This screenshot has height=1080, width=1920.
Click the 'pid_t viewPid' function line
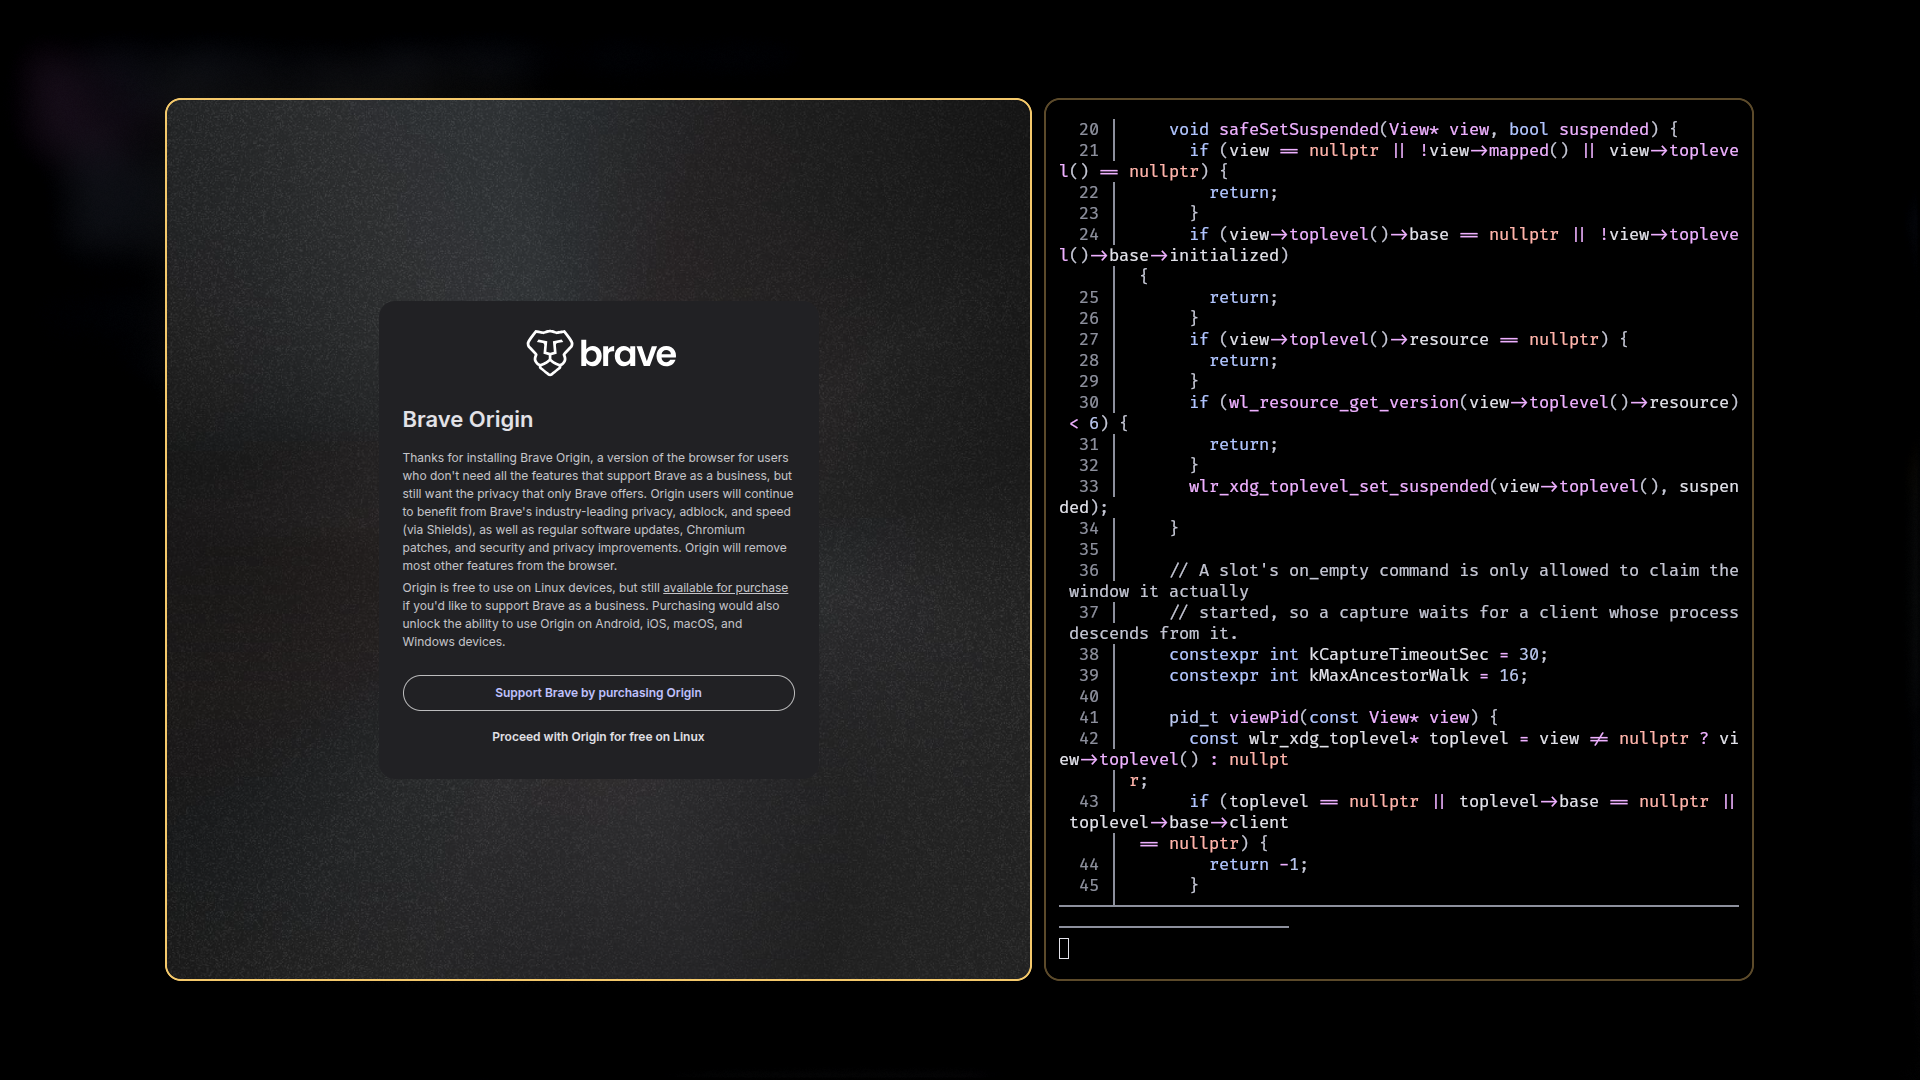[x=1333, y=717]
